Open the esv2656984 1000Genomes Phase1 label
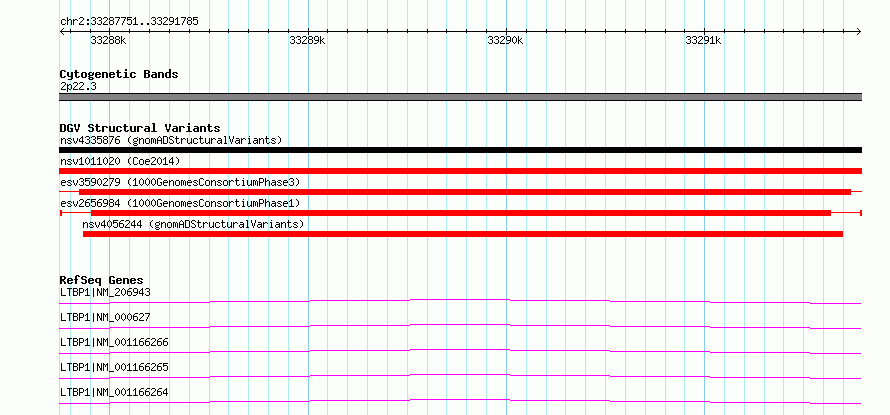 (180, 203)
